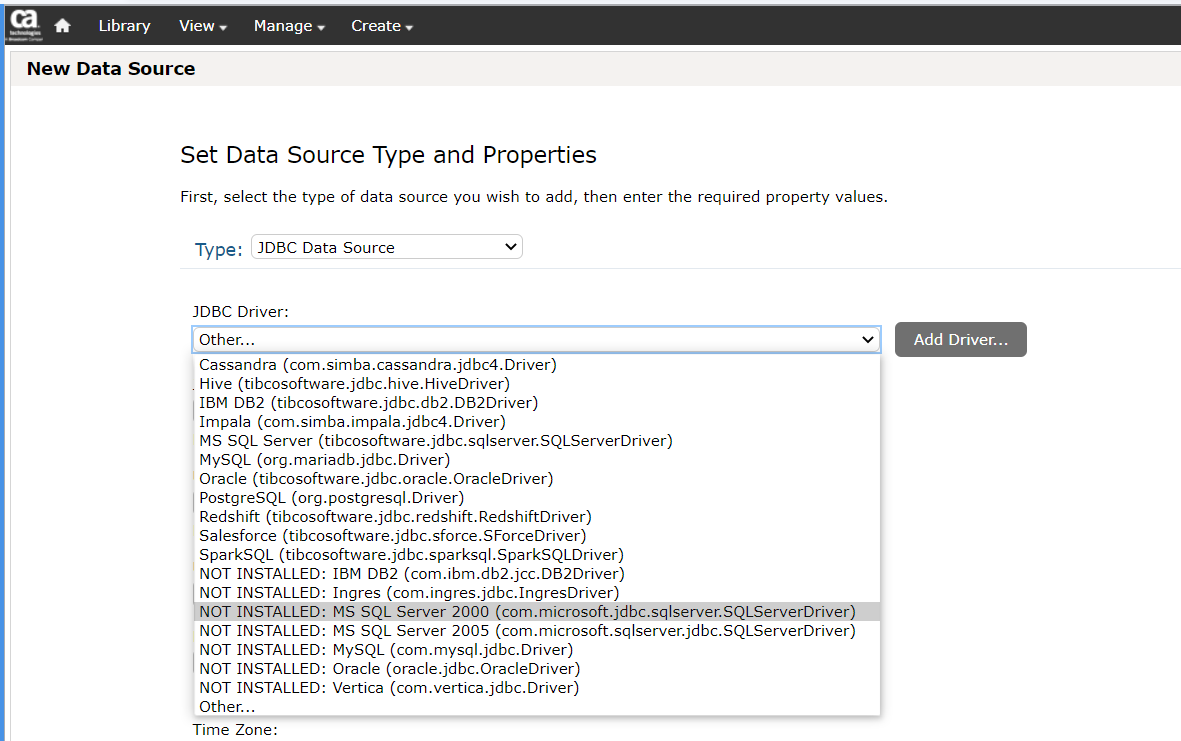Select Cassandra driver from the list

(x=377, y=365)
